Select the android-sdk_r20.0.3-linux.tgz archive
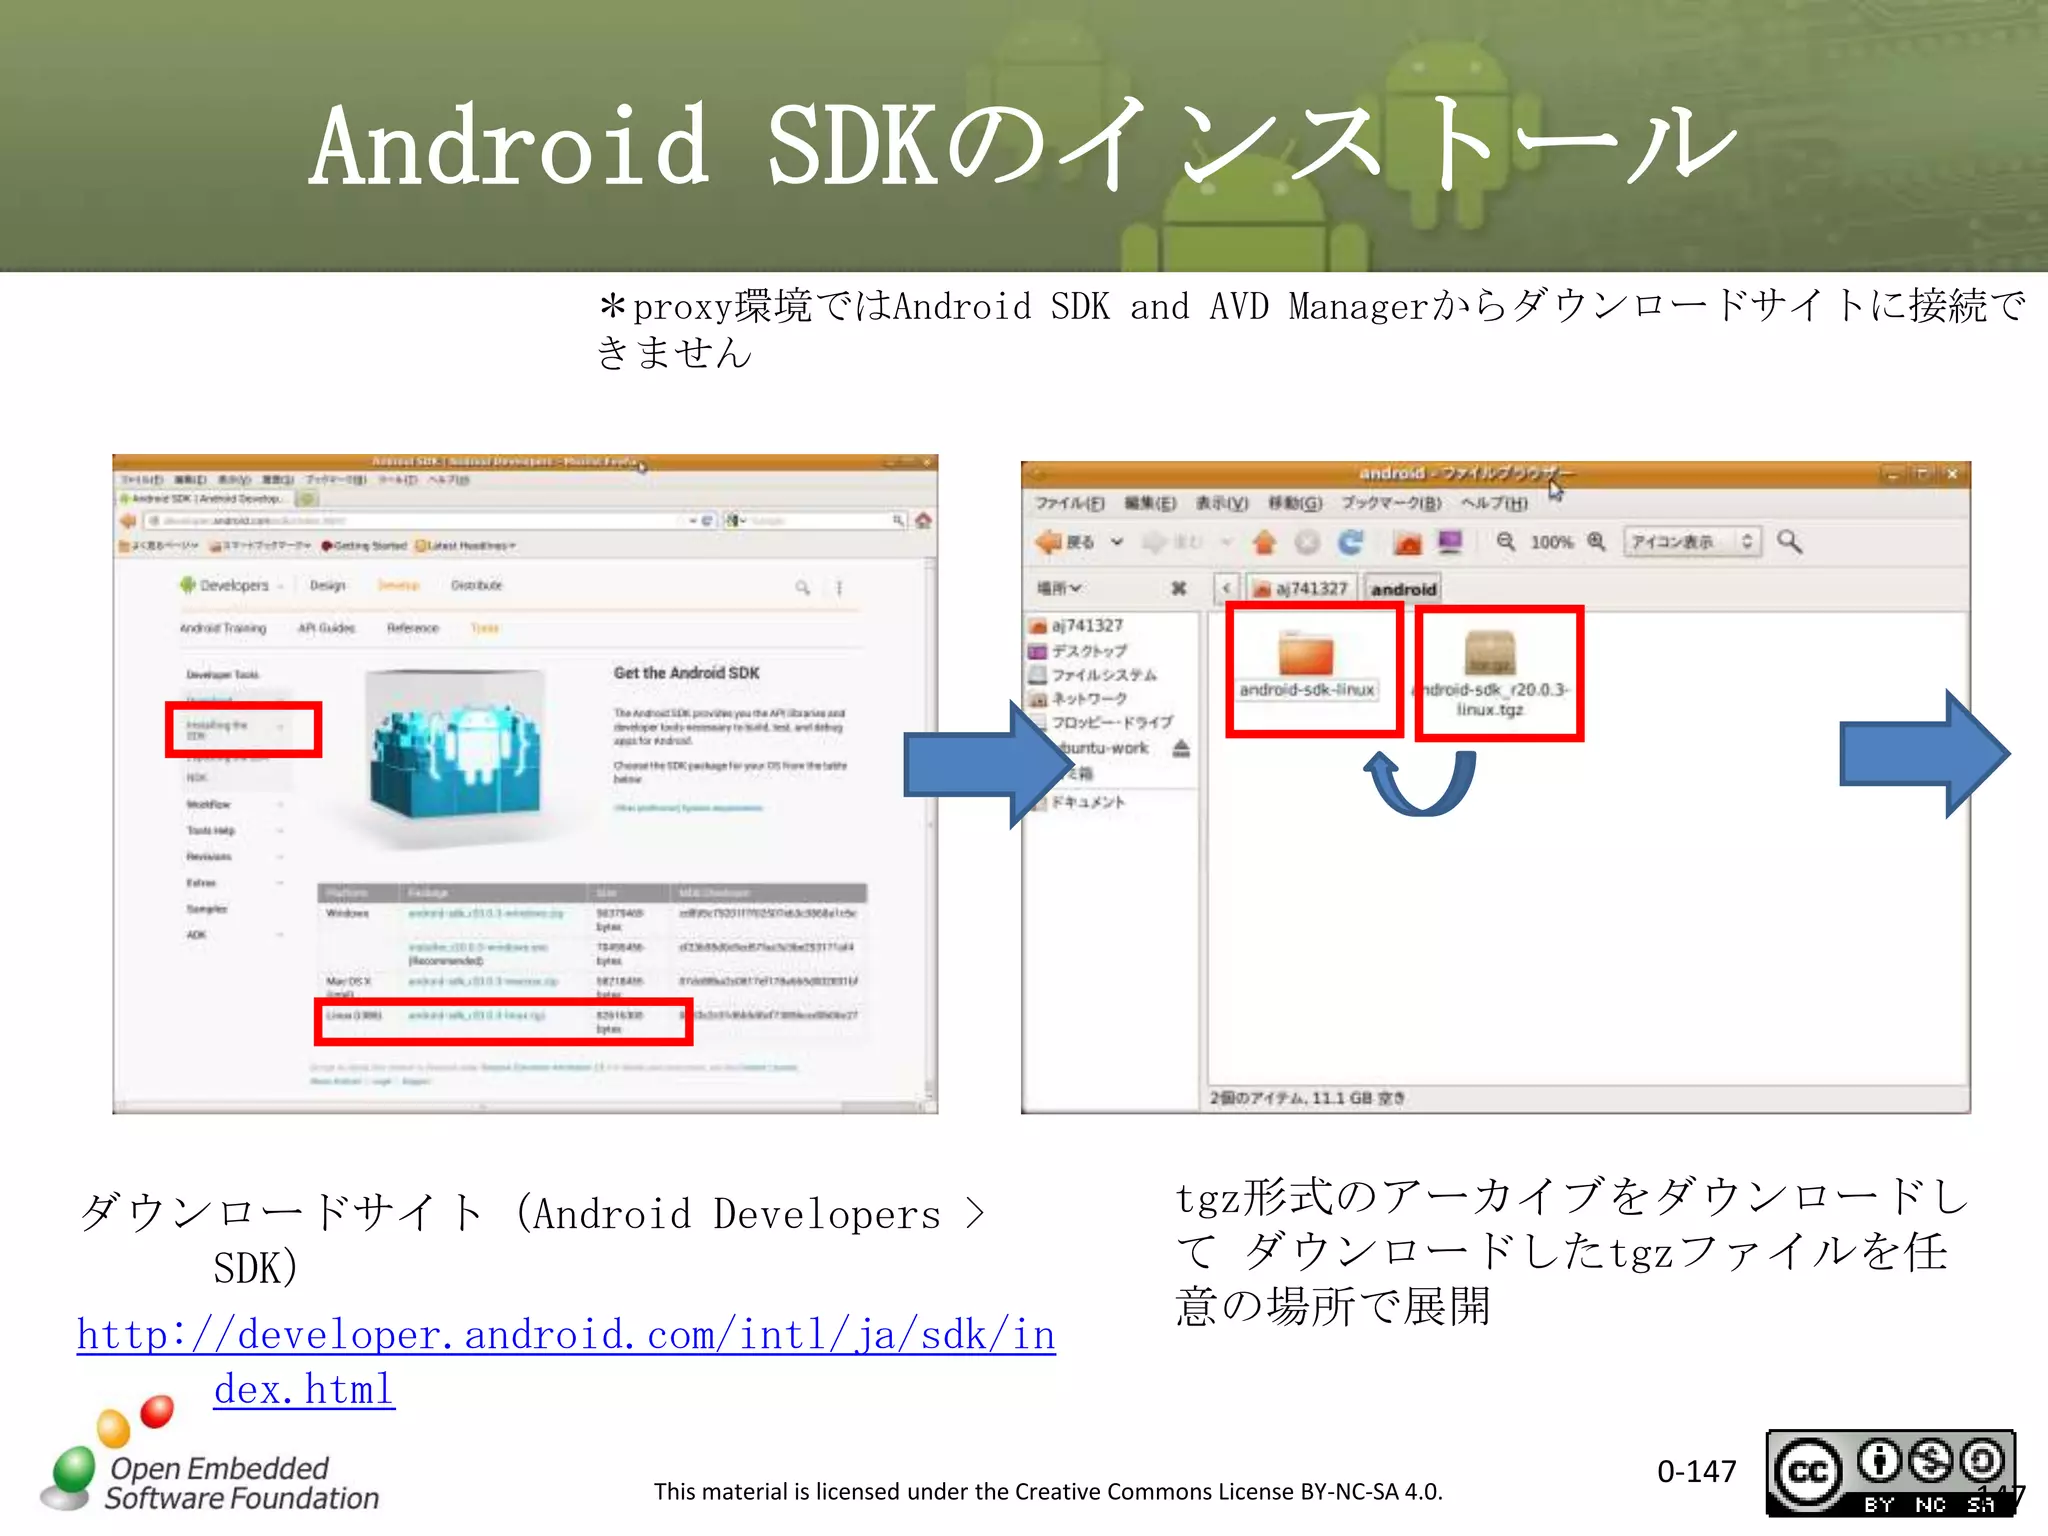The height and width of the screenshot is (1536, 2048). (x=1490, y=673)
